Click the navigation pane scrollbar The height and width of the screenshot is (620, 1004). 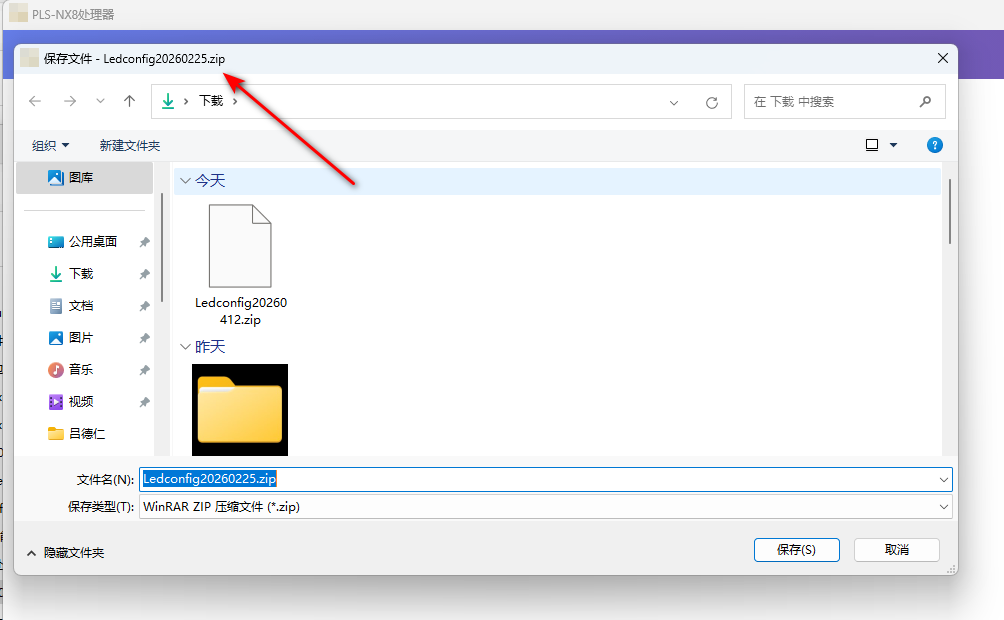click(x=162, y=248)
